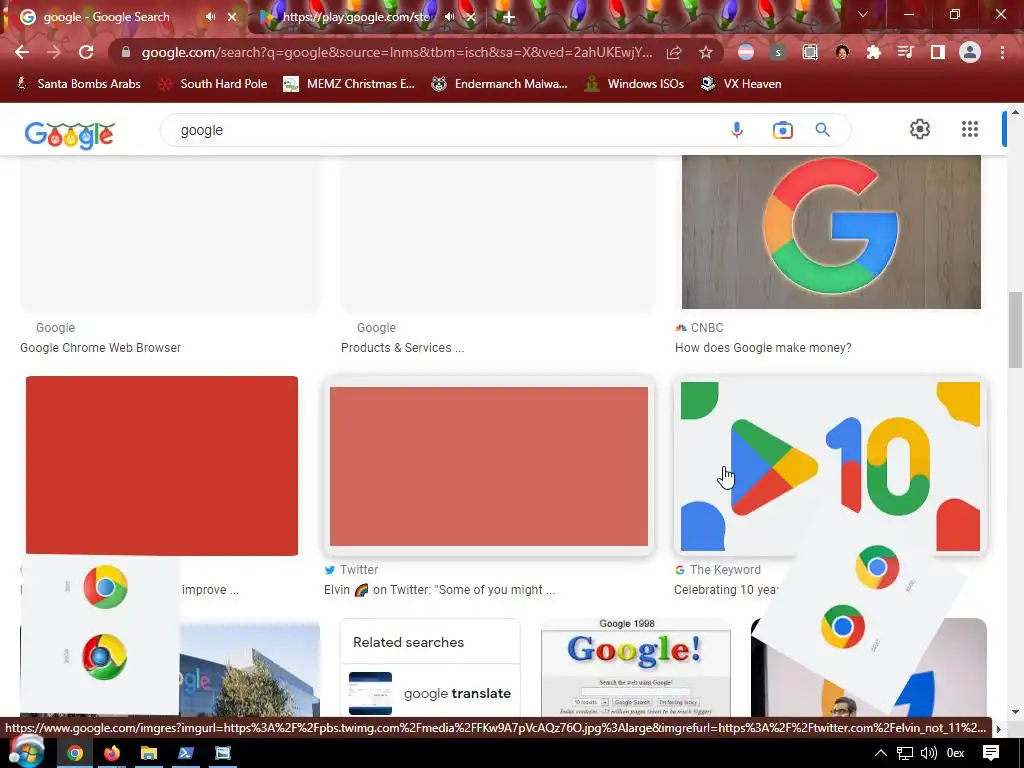
Task: Start a voice search with the microphone
Action: coord(737,130)
